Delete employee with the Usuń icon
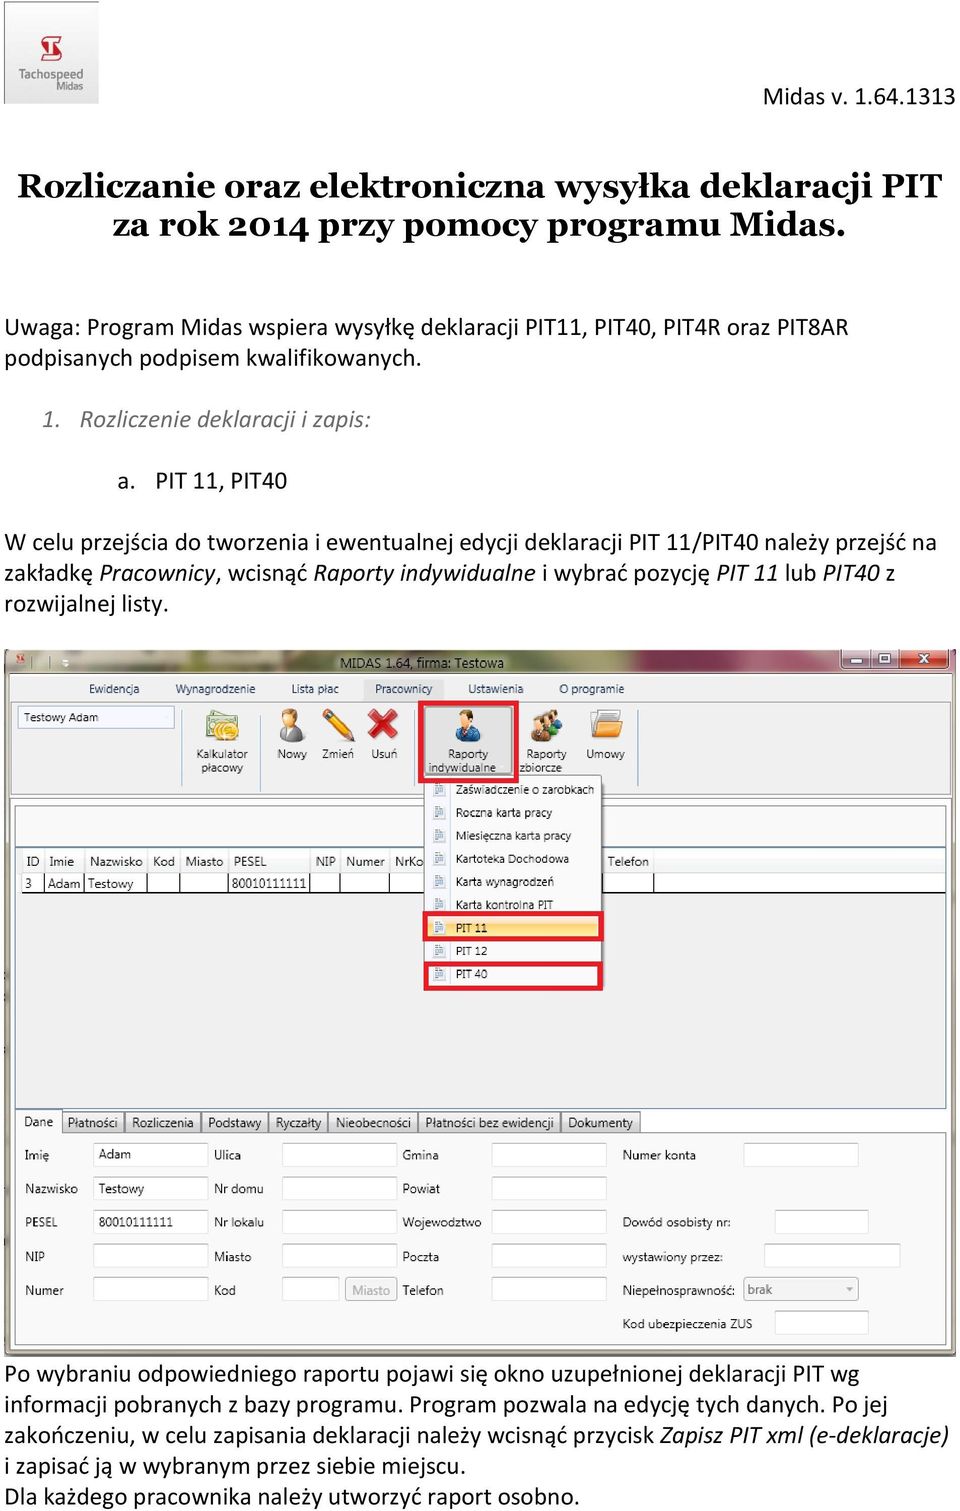This screenshot has width=960, height=1511. (384, 735)
